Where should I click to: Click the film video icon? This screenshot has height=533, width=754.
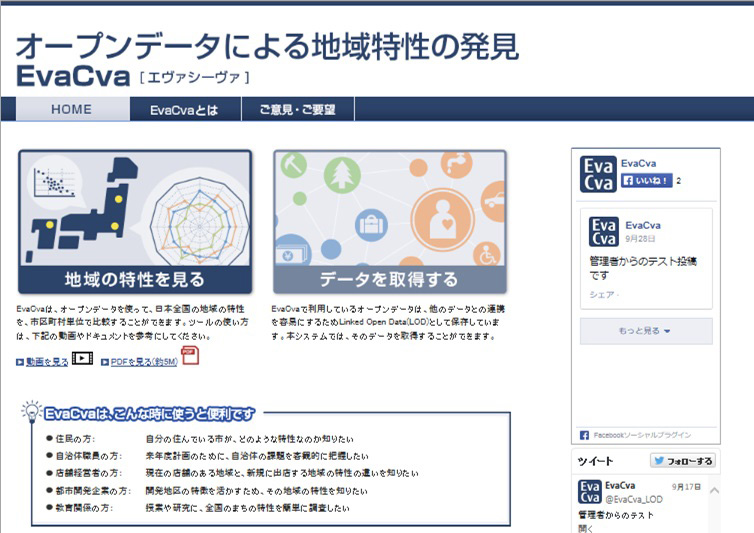click(82, 357)
